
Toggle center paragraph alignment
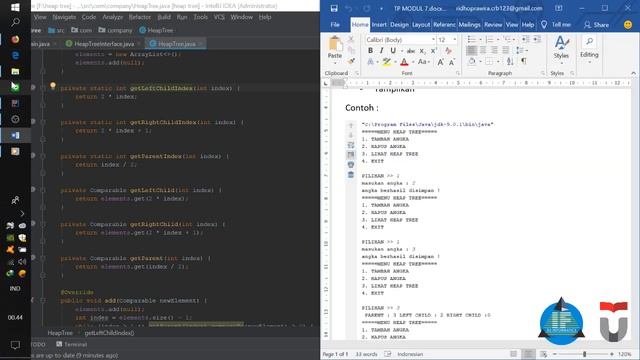[x=483, y=50]
